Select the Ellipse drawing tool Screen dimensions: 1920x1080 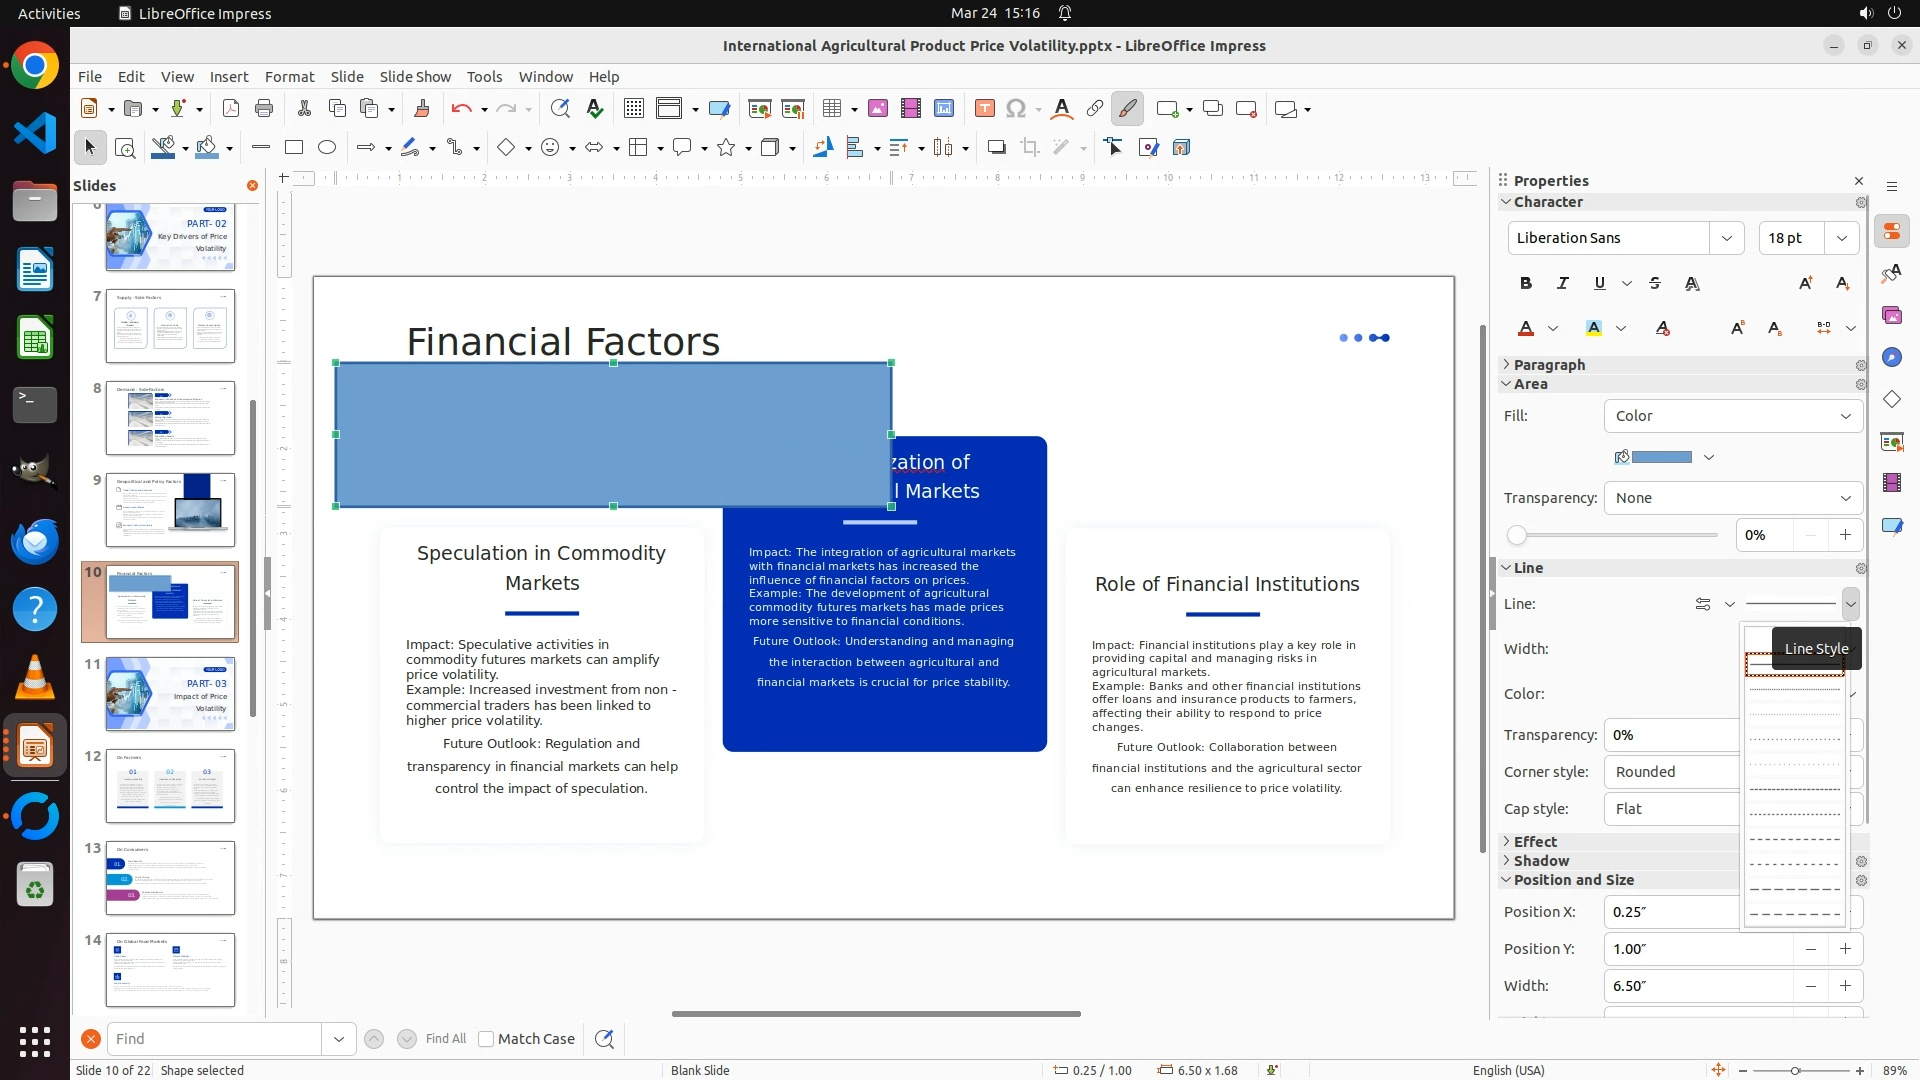[x=326, y=148]
